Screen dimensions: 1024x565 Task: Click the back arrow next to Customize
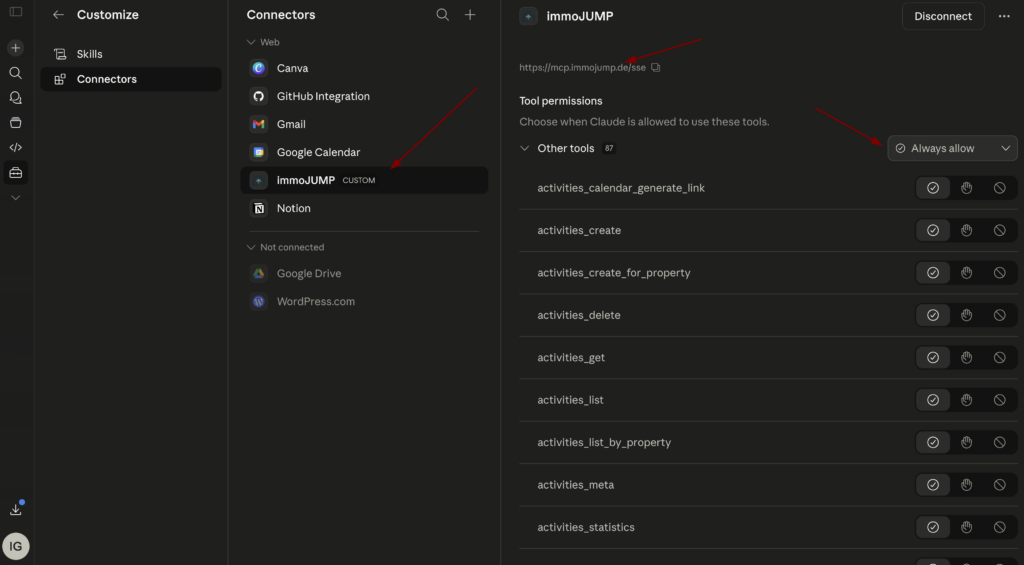(x=58, y=15)
